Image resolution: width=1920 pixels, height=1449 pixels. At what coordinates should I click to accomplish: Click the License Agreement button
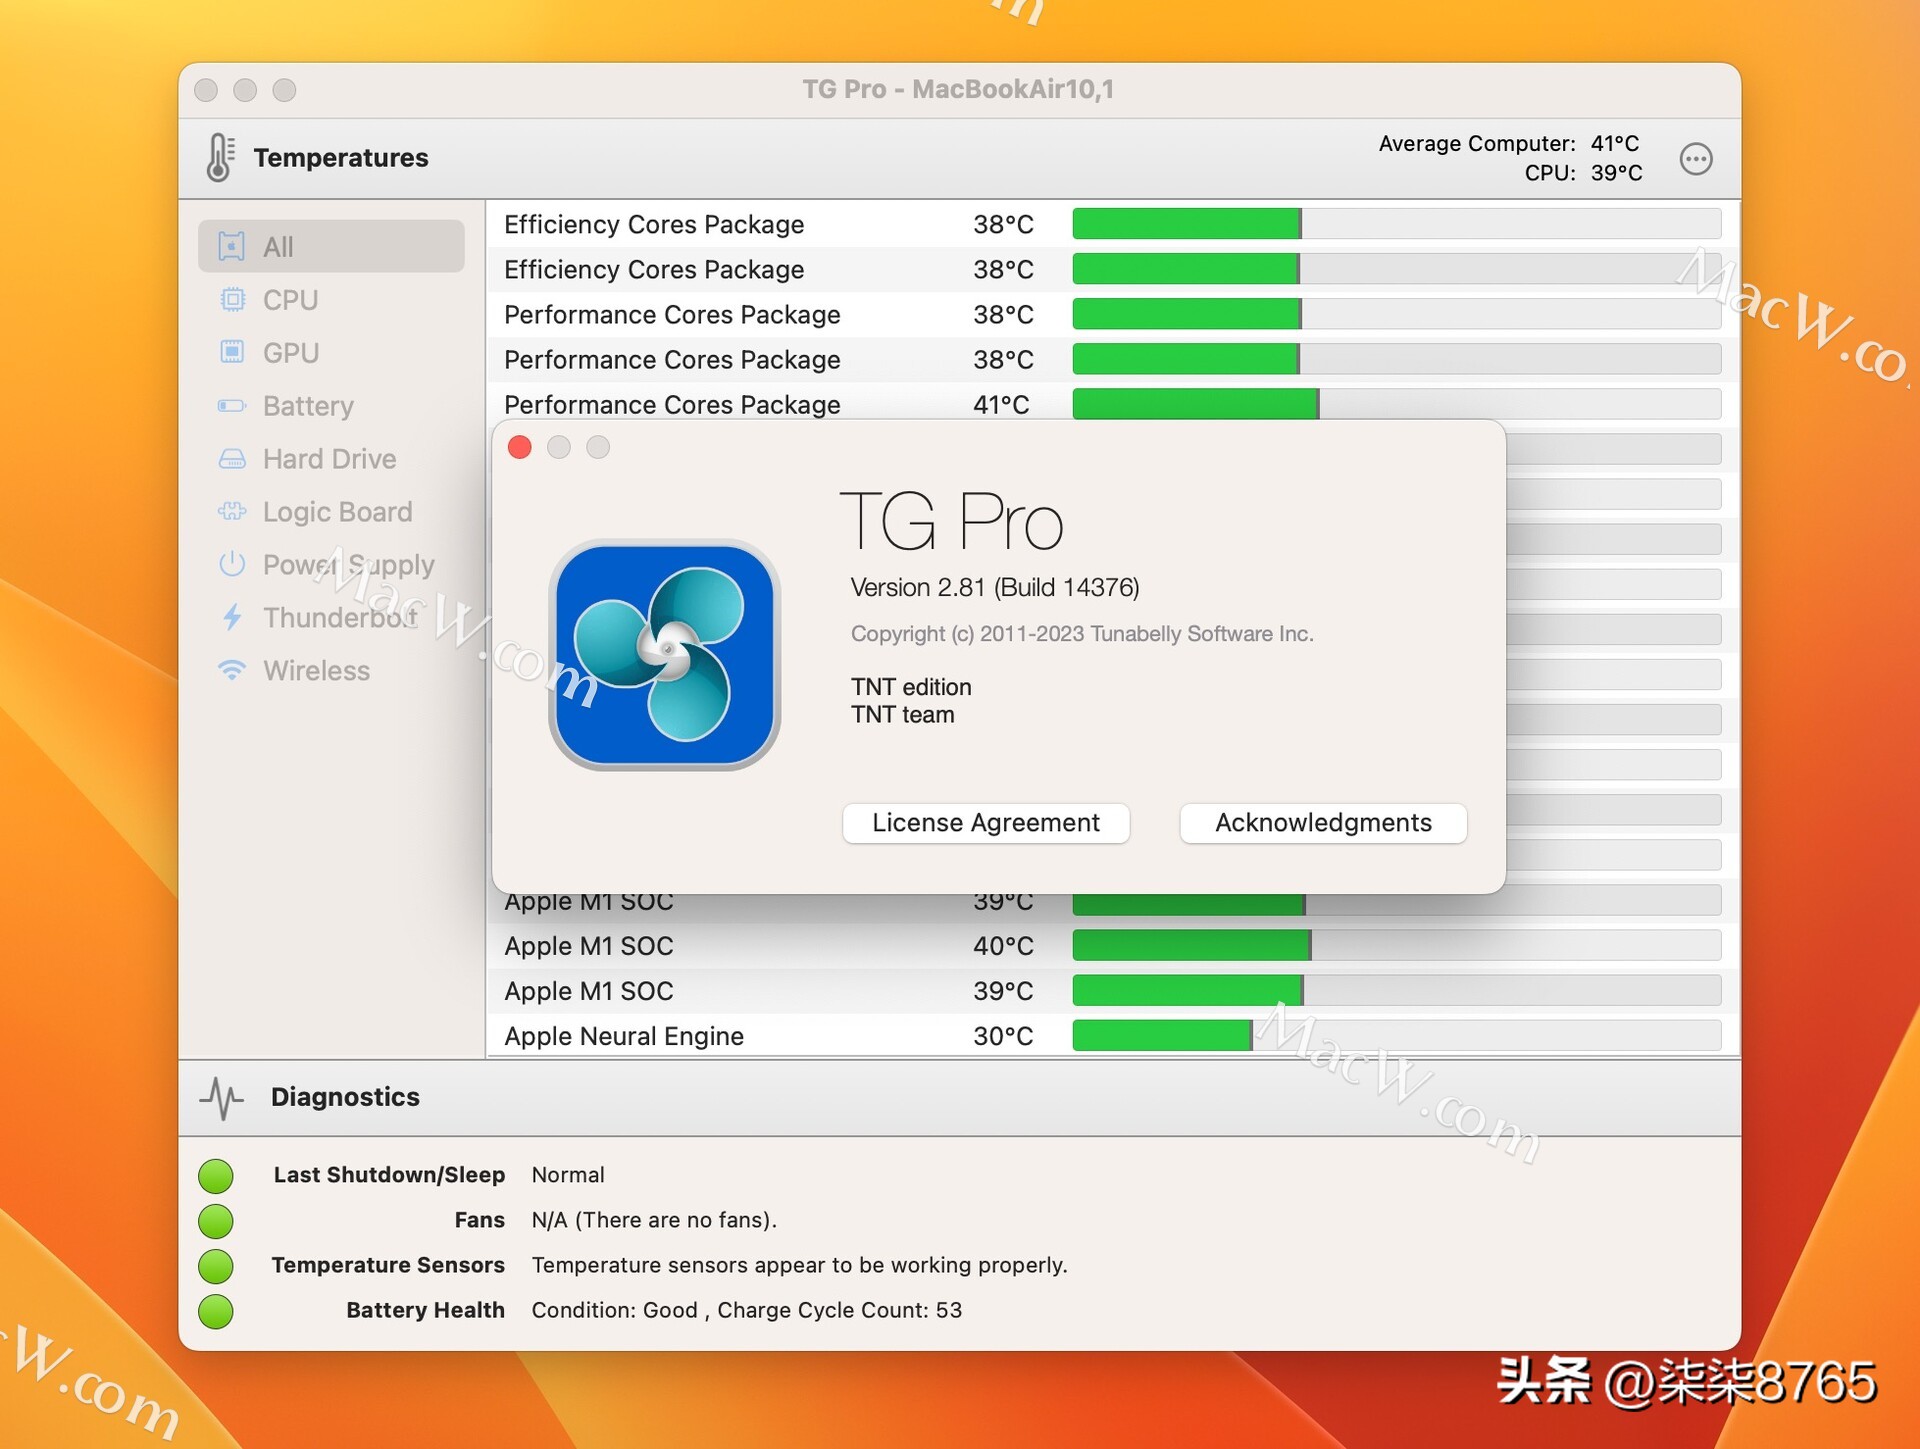click(x=985, y=822)
